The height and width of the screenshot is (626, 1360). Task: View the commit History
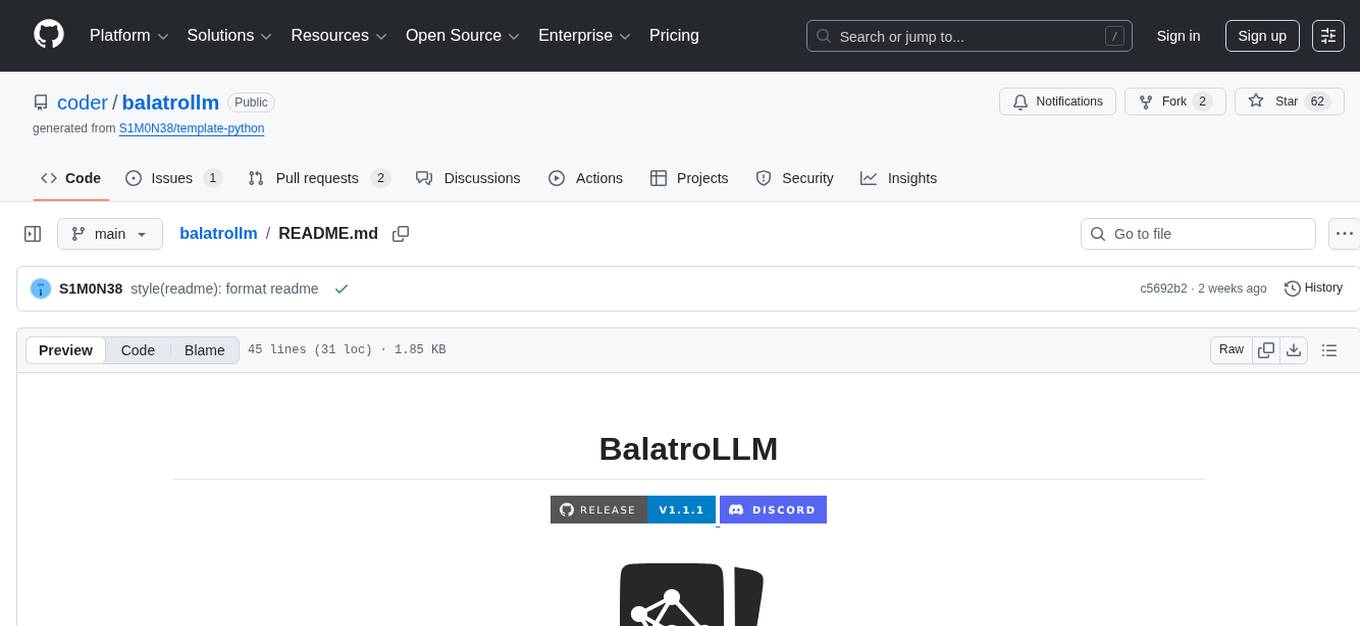[1313, 288]
